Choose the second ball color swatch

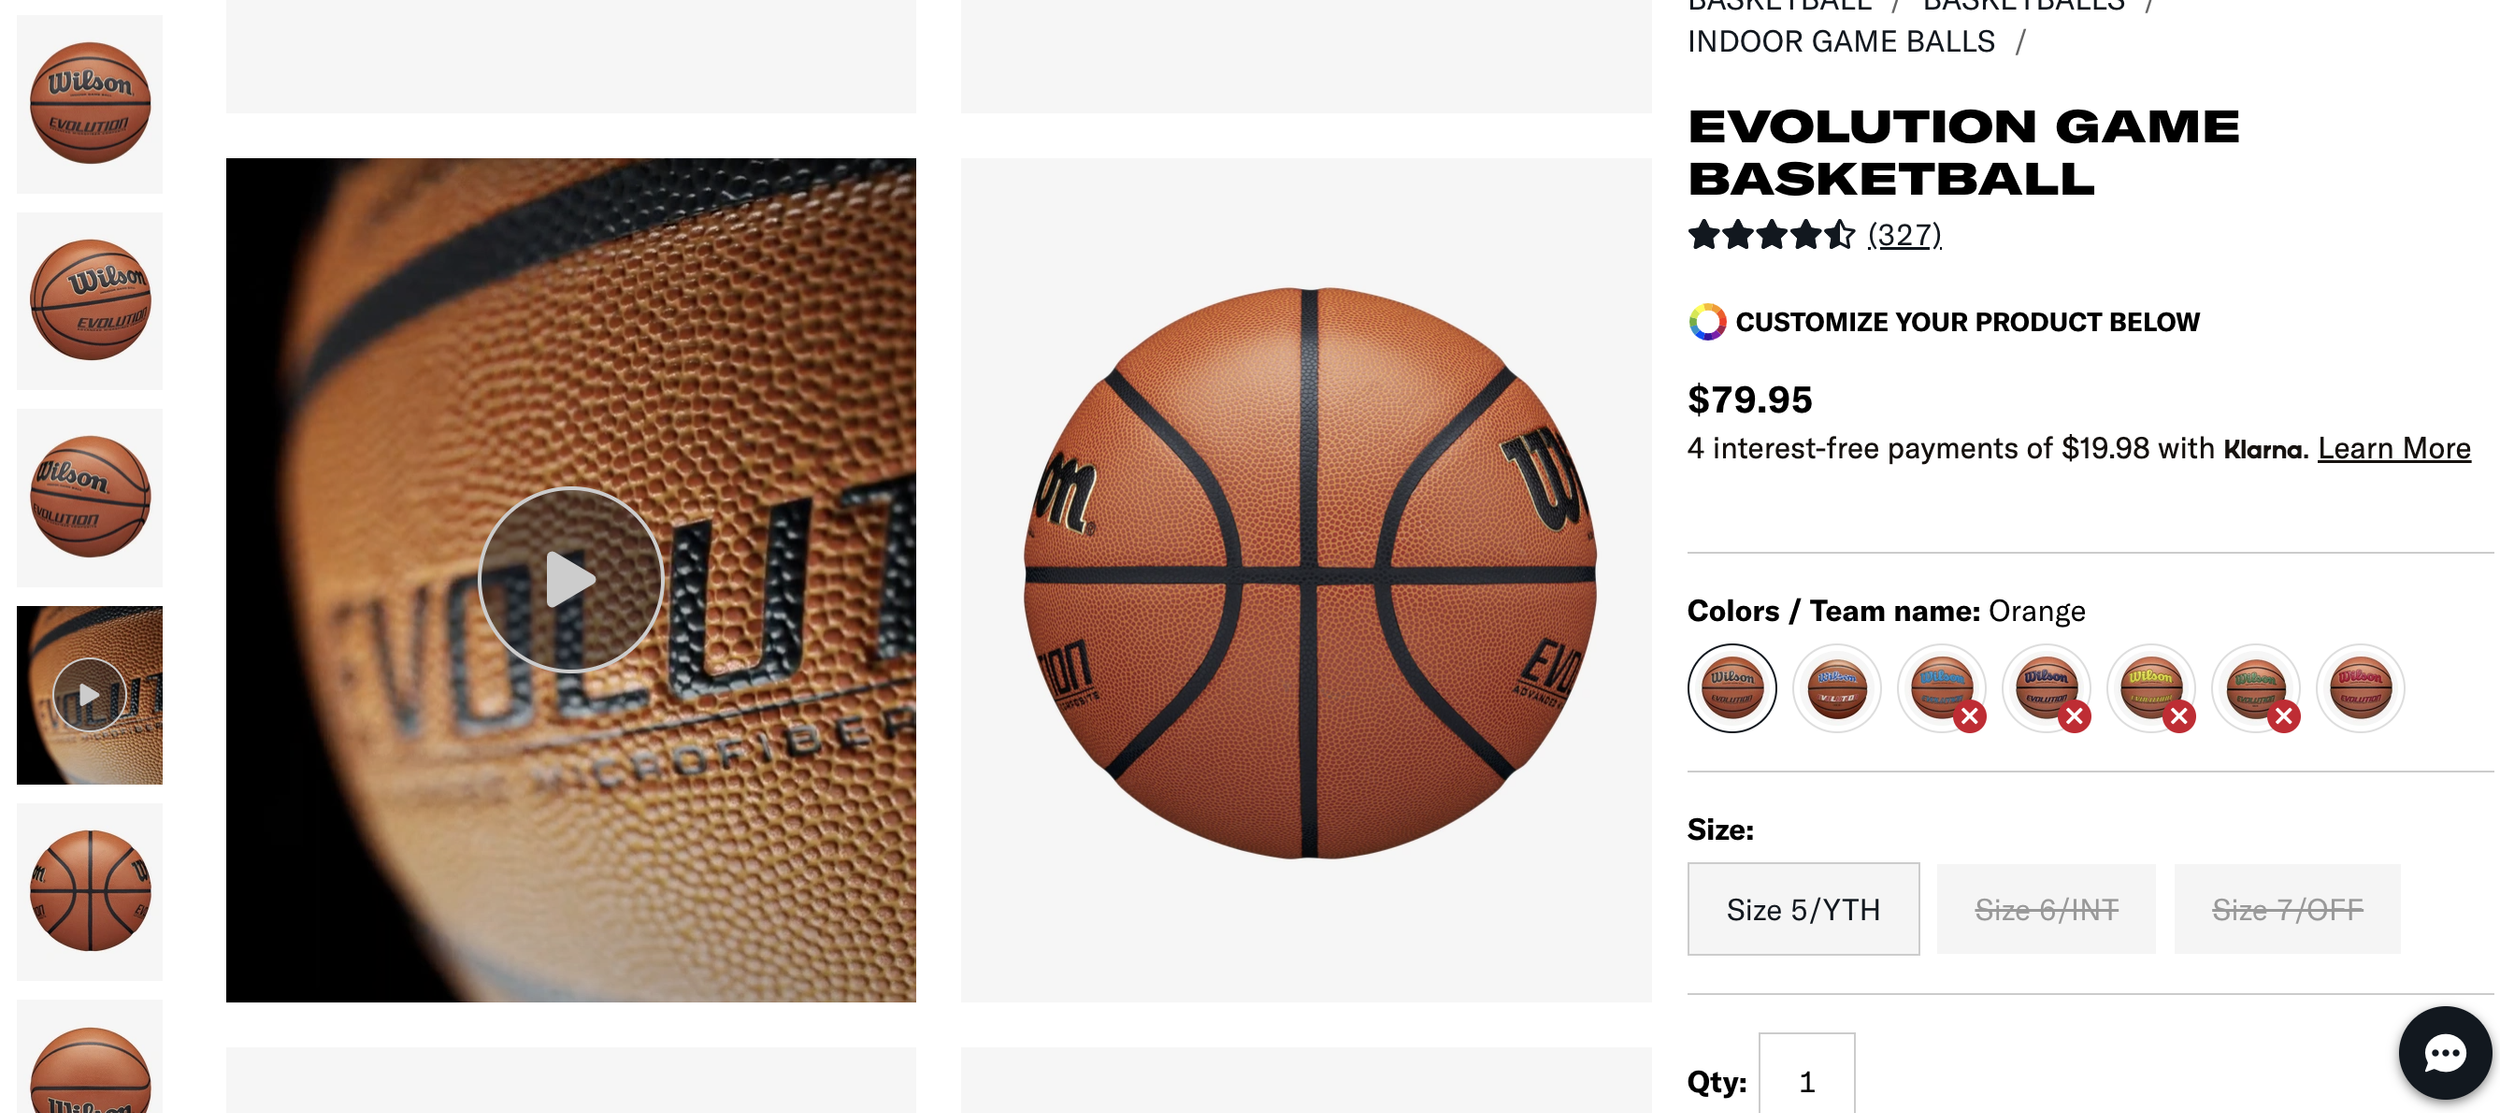tap(1837, 688)
